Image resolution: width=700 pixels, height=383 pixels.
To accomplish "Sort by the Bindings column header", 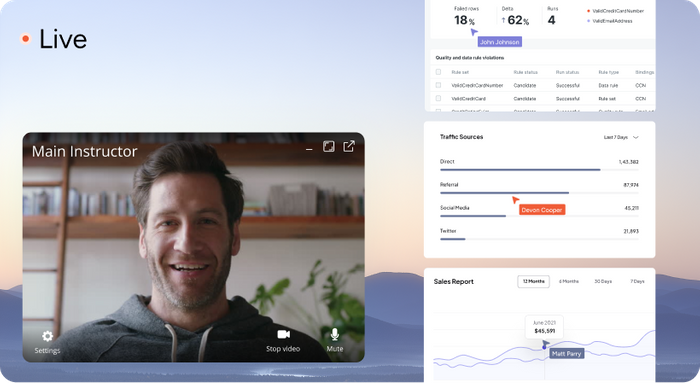I will [x=645, y=72].
